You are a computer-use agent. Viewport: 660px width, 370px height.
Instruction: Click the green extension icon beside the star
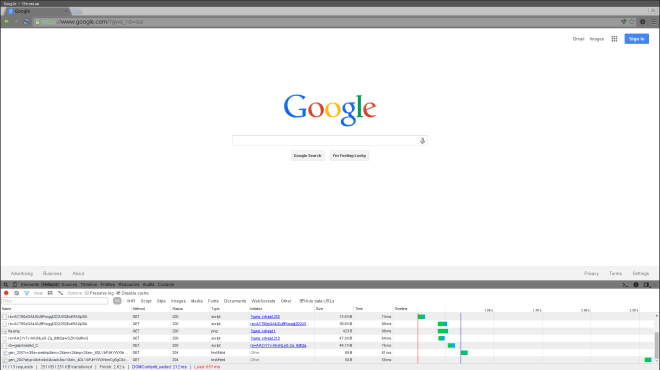tap(623, 22)
